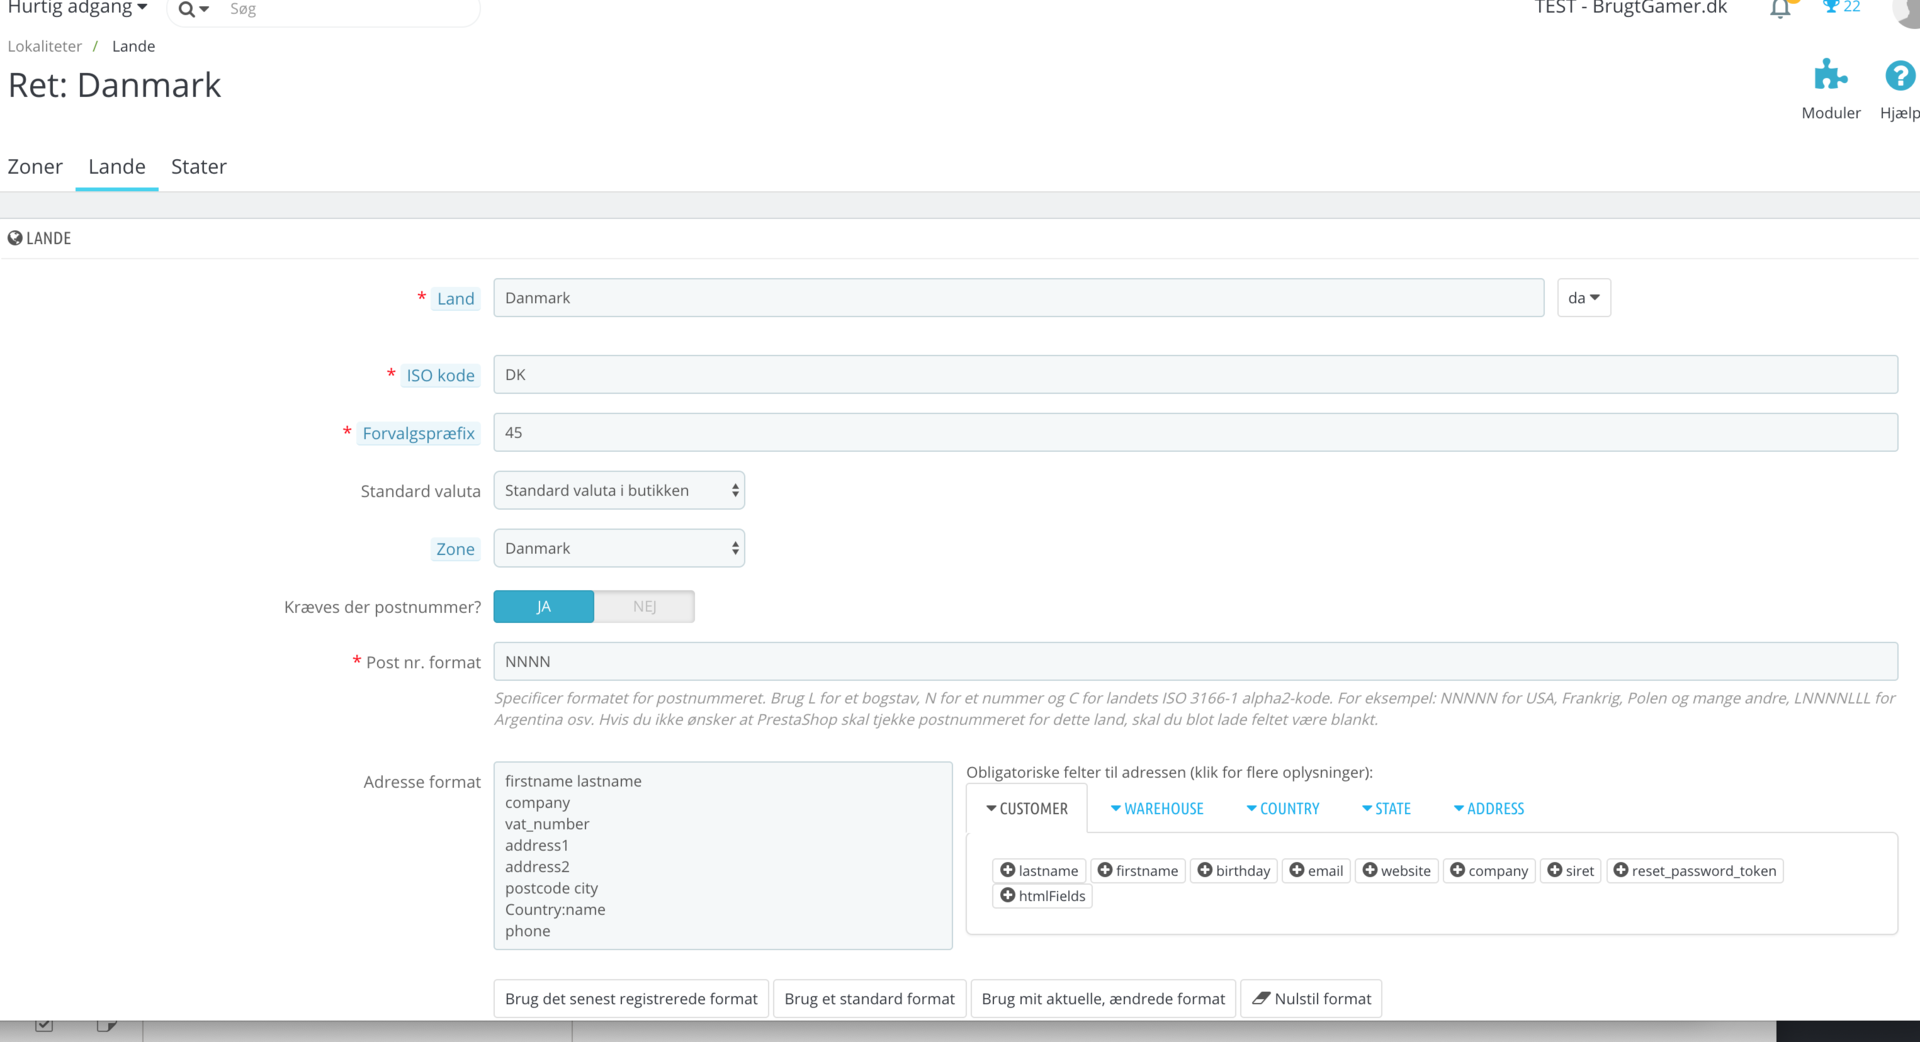
Task: Add reset_password_token via plus icon
Action: tap(1621, 870)
